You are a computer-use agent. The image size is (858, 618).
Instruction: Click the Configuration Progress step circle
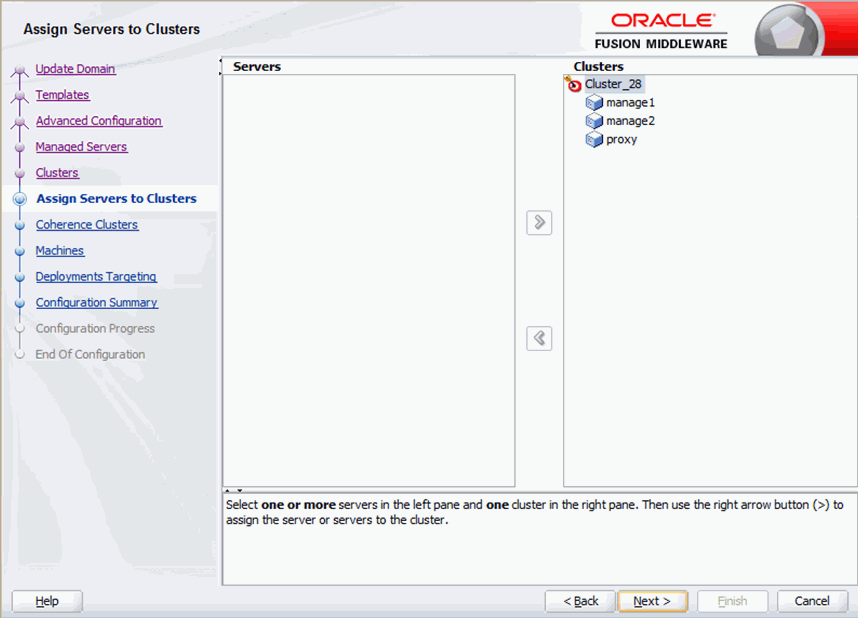pyautogui.click(x=21, y=328)
